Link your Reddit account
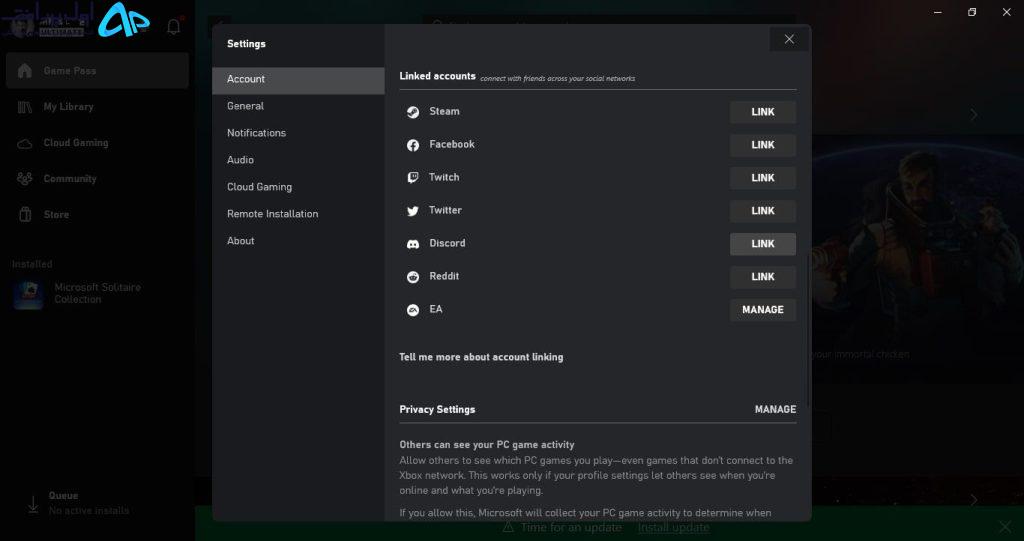Screen dimensions: 1024x541 coord(763,277)
